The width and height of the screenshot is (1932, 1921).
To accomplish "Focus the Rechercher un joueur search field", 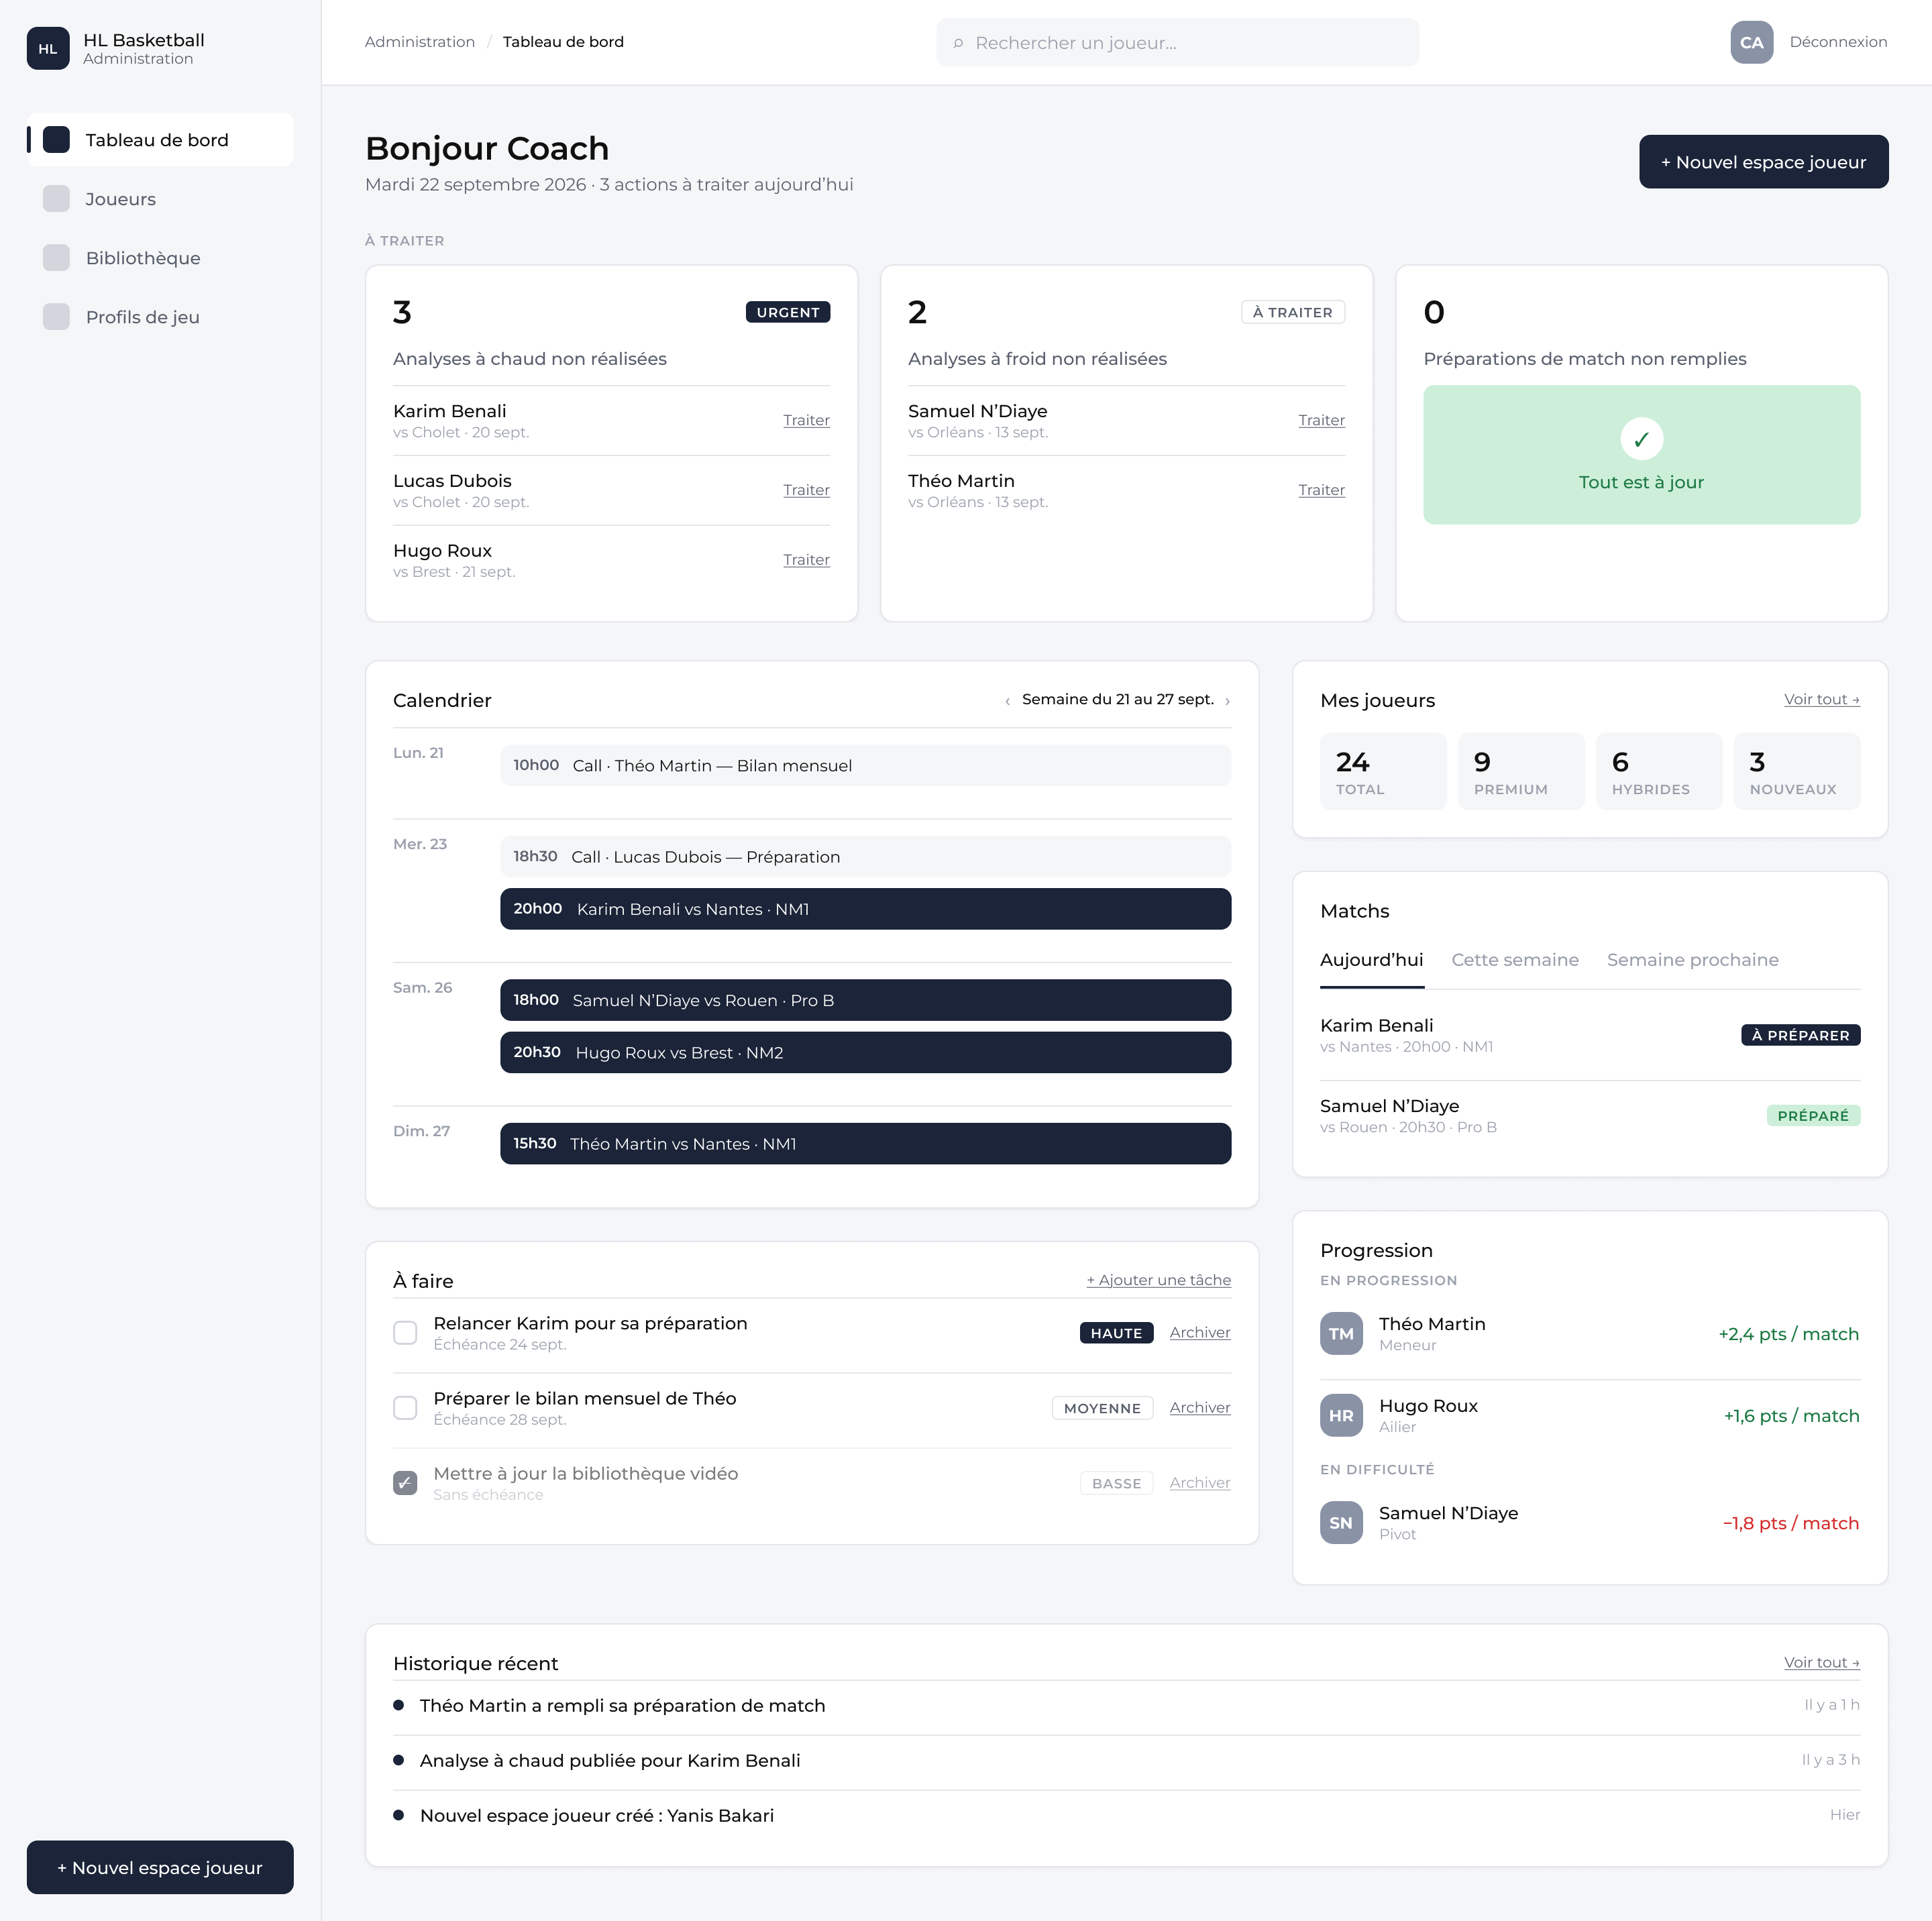I will [x=1177, y=43].
